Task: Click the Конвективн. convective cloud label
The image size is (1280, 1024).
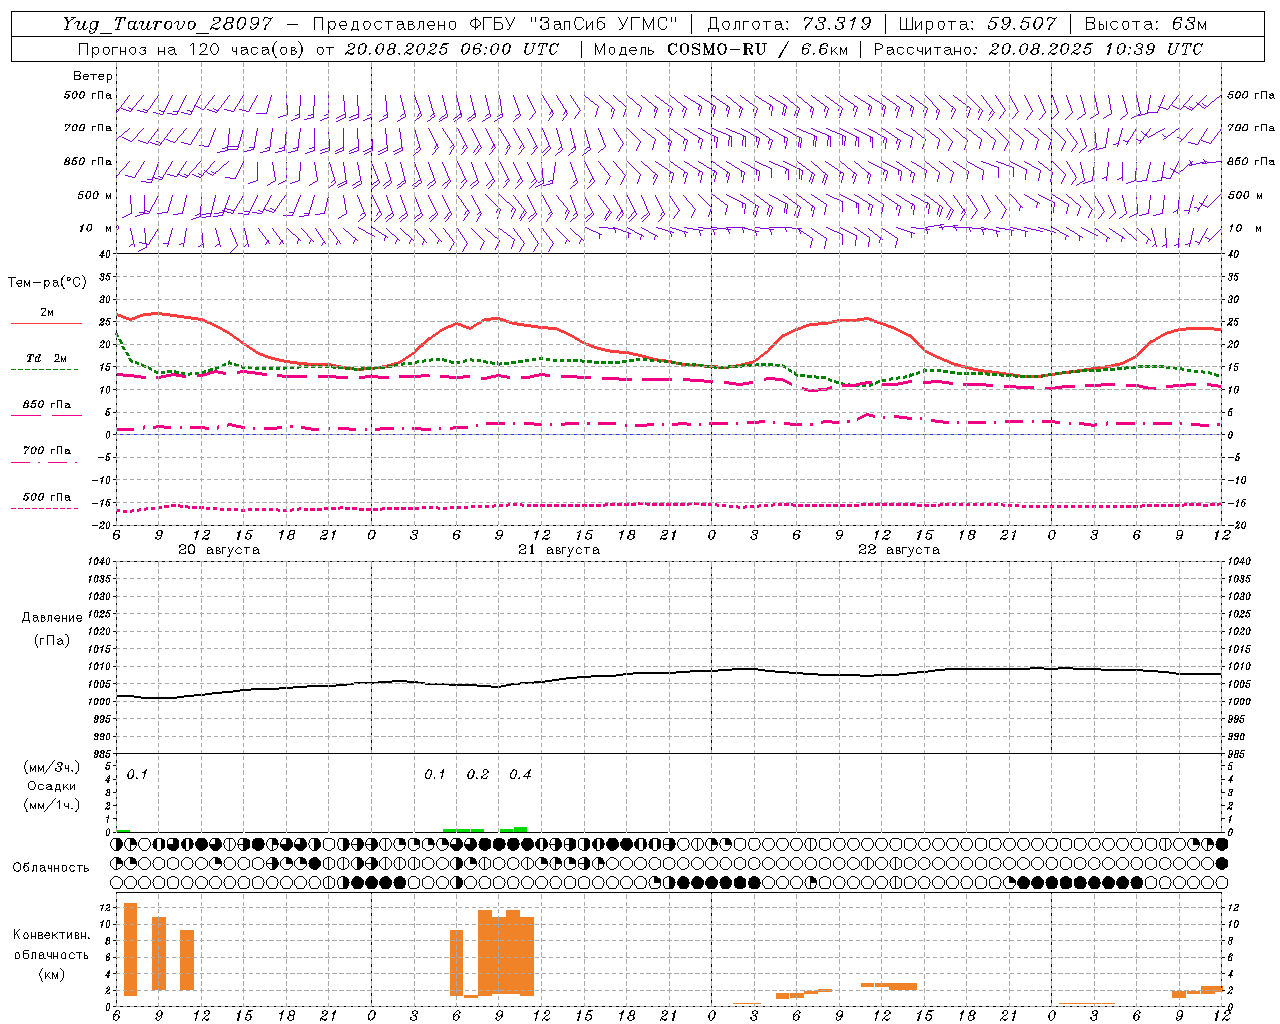Action: point(51,935)
